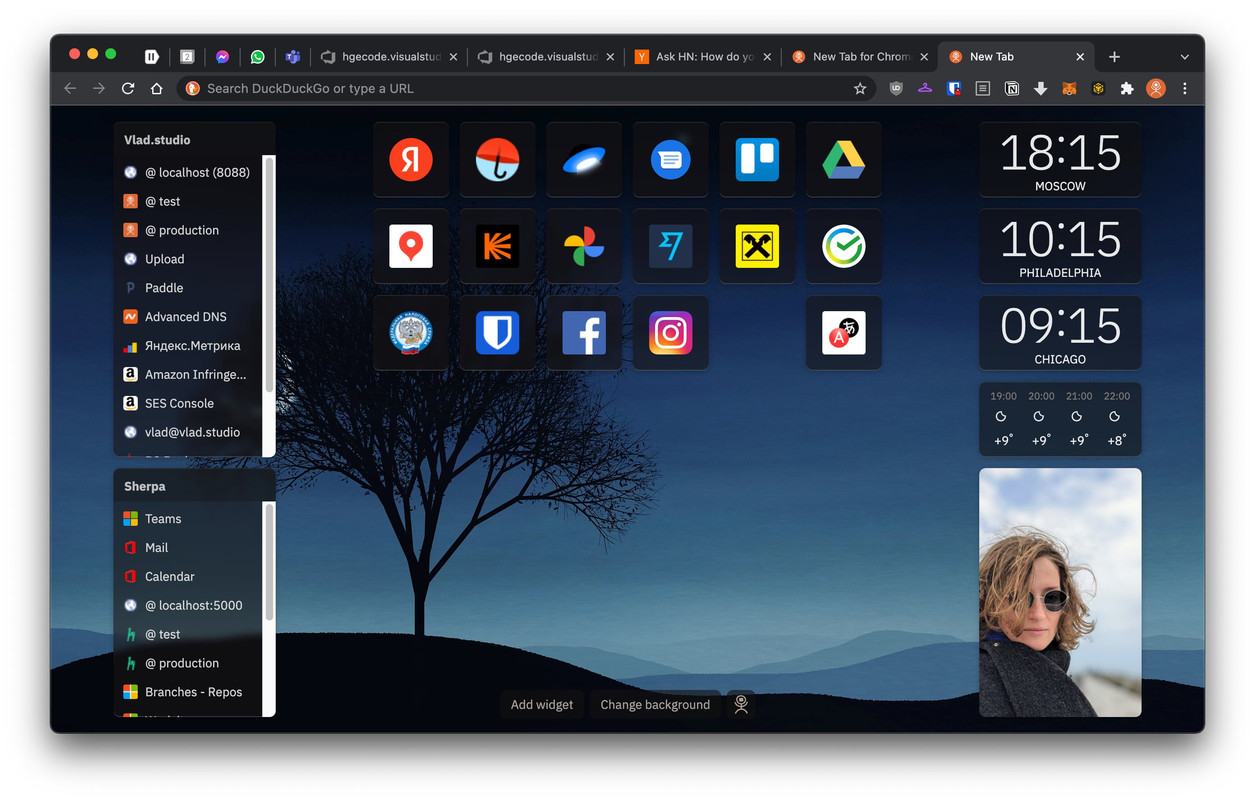The height and width of the screenshot is (800, 1255).
Task: Open the Bitwarden shield shortcut tile
Action: click(x=497, y=333)
